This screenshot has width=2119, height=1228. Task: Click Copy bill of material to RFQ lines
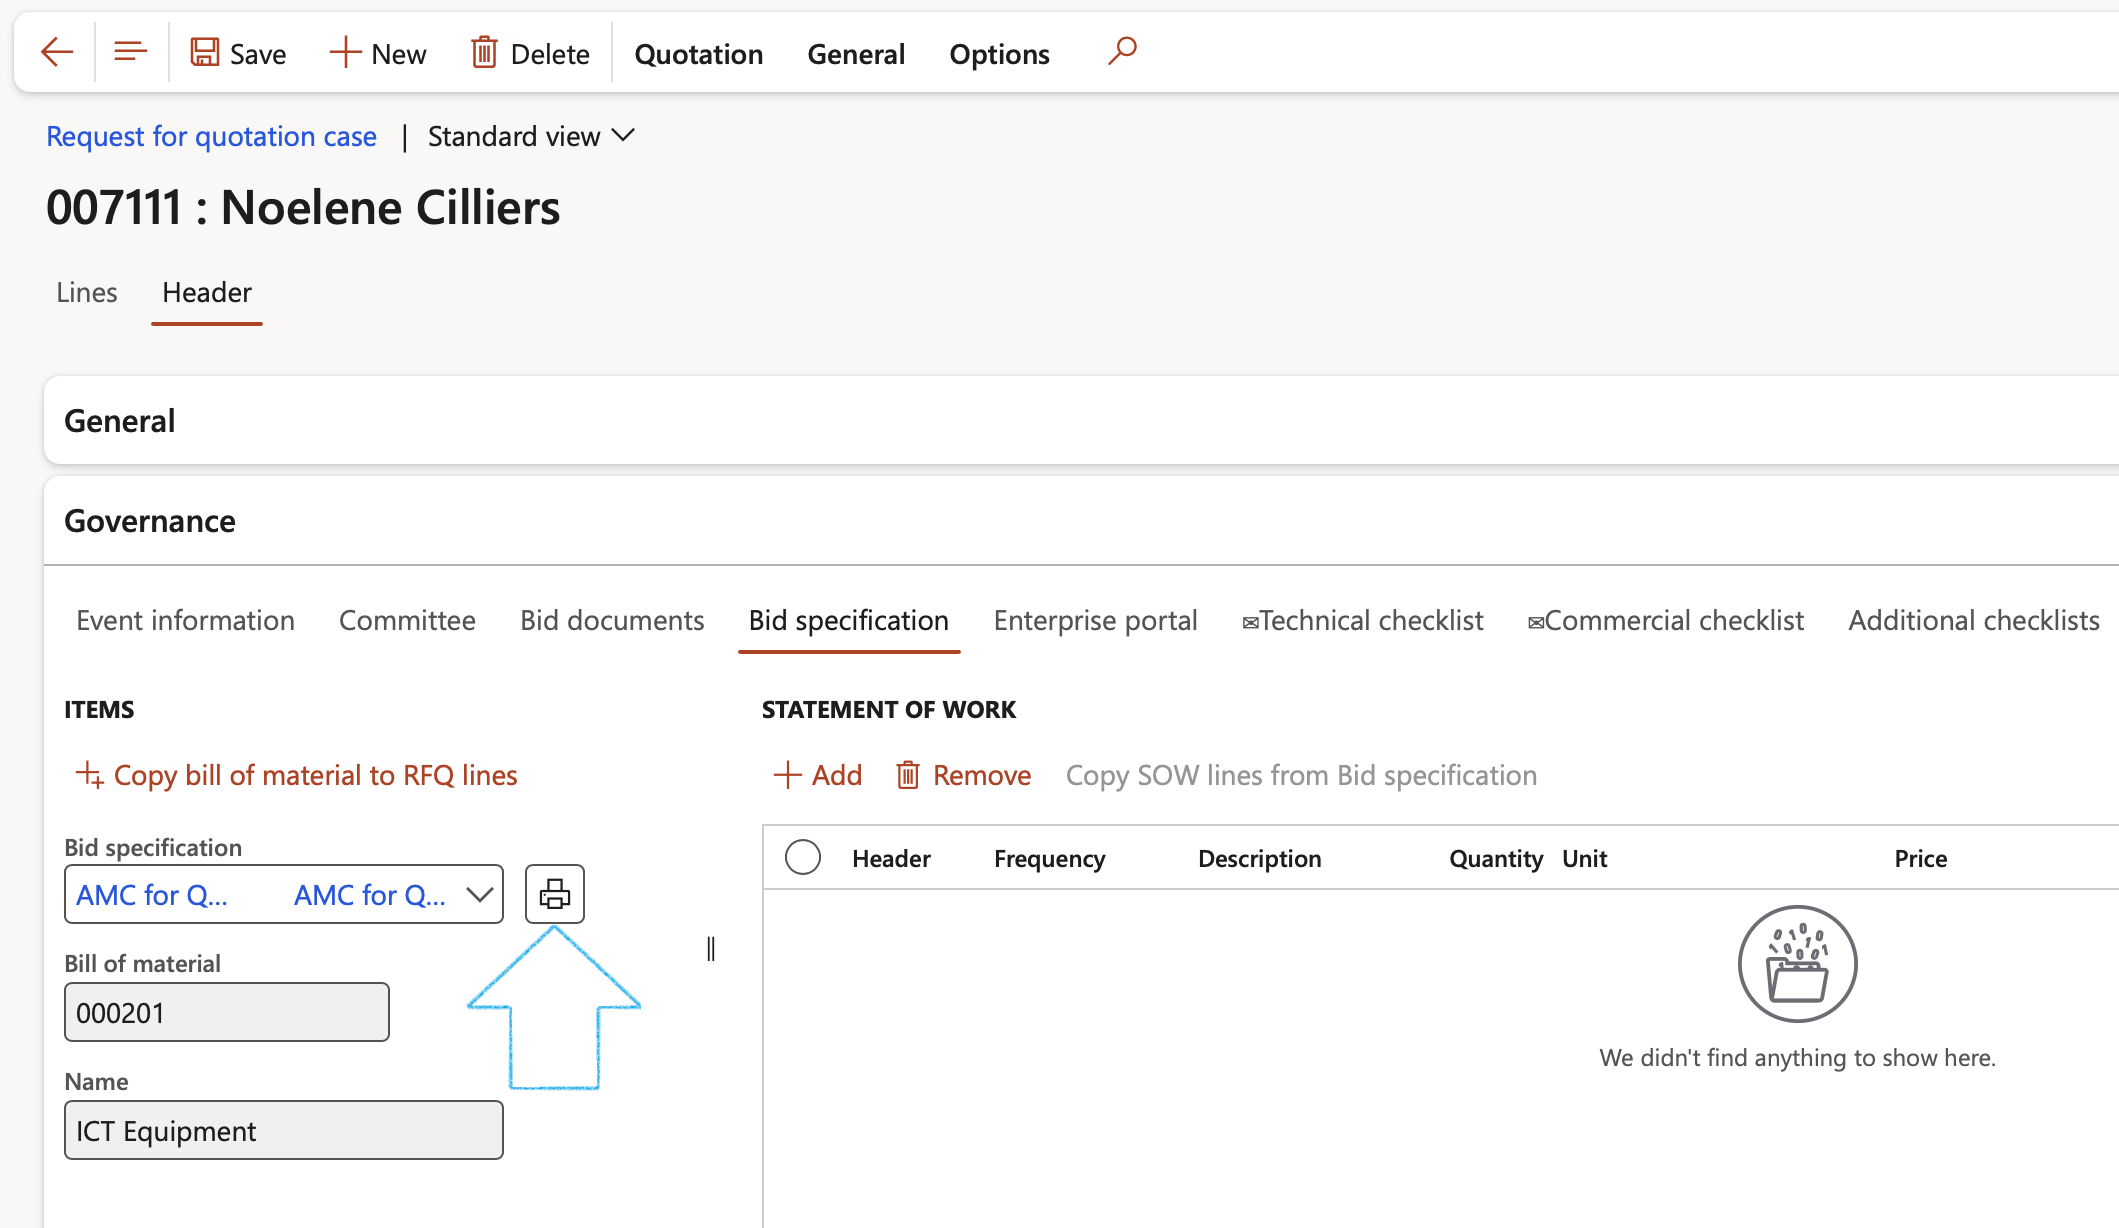(296, 775)
